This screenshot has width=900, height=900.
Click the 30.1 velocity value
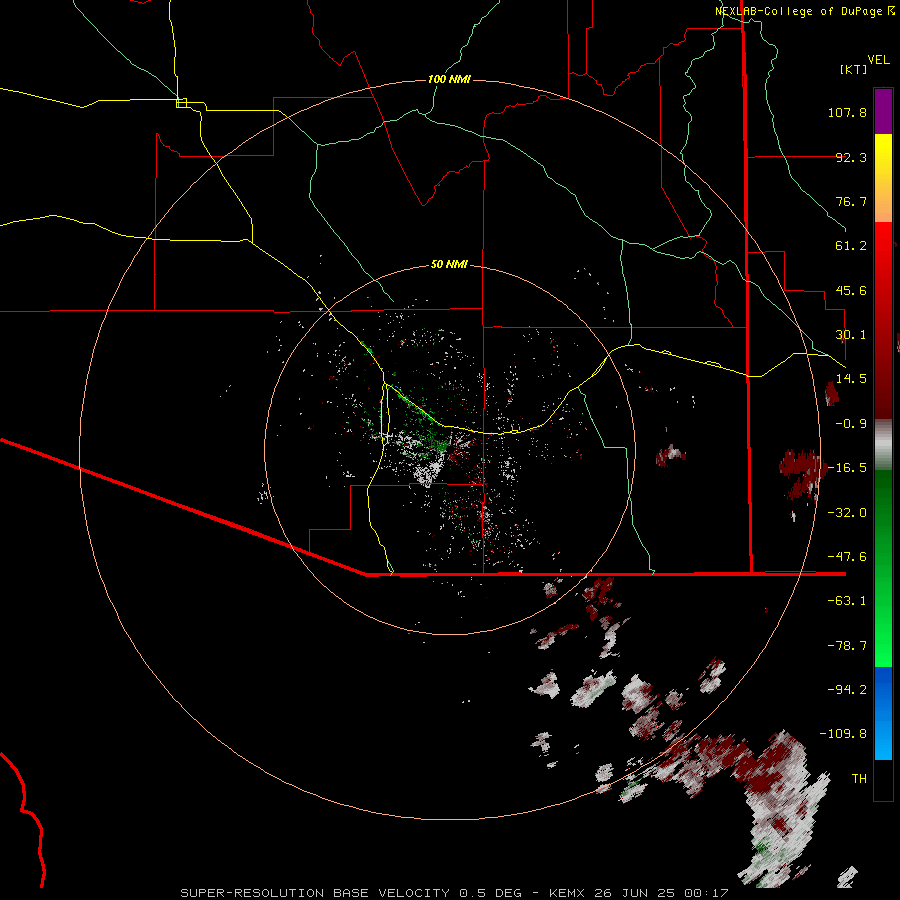pyautogui.click(x=851, y=335)
